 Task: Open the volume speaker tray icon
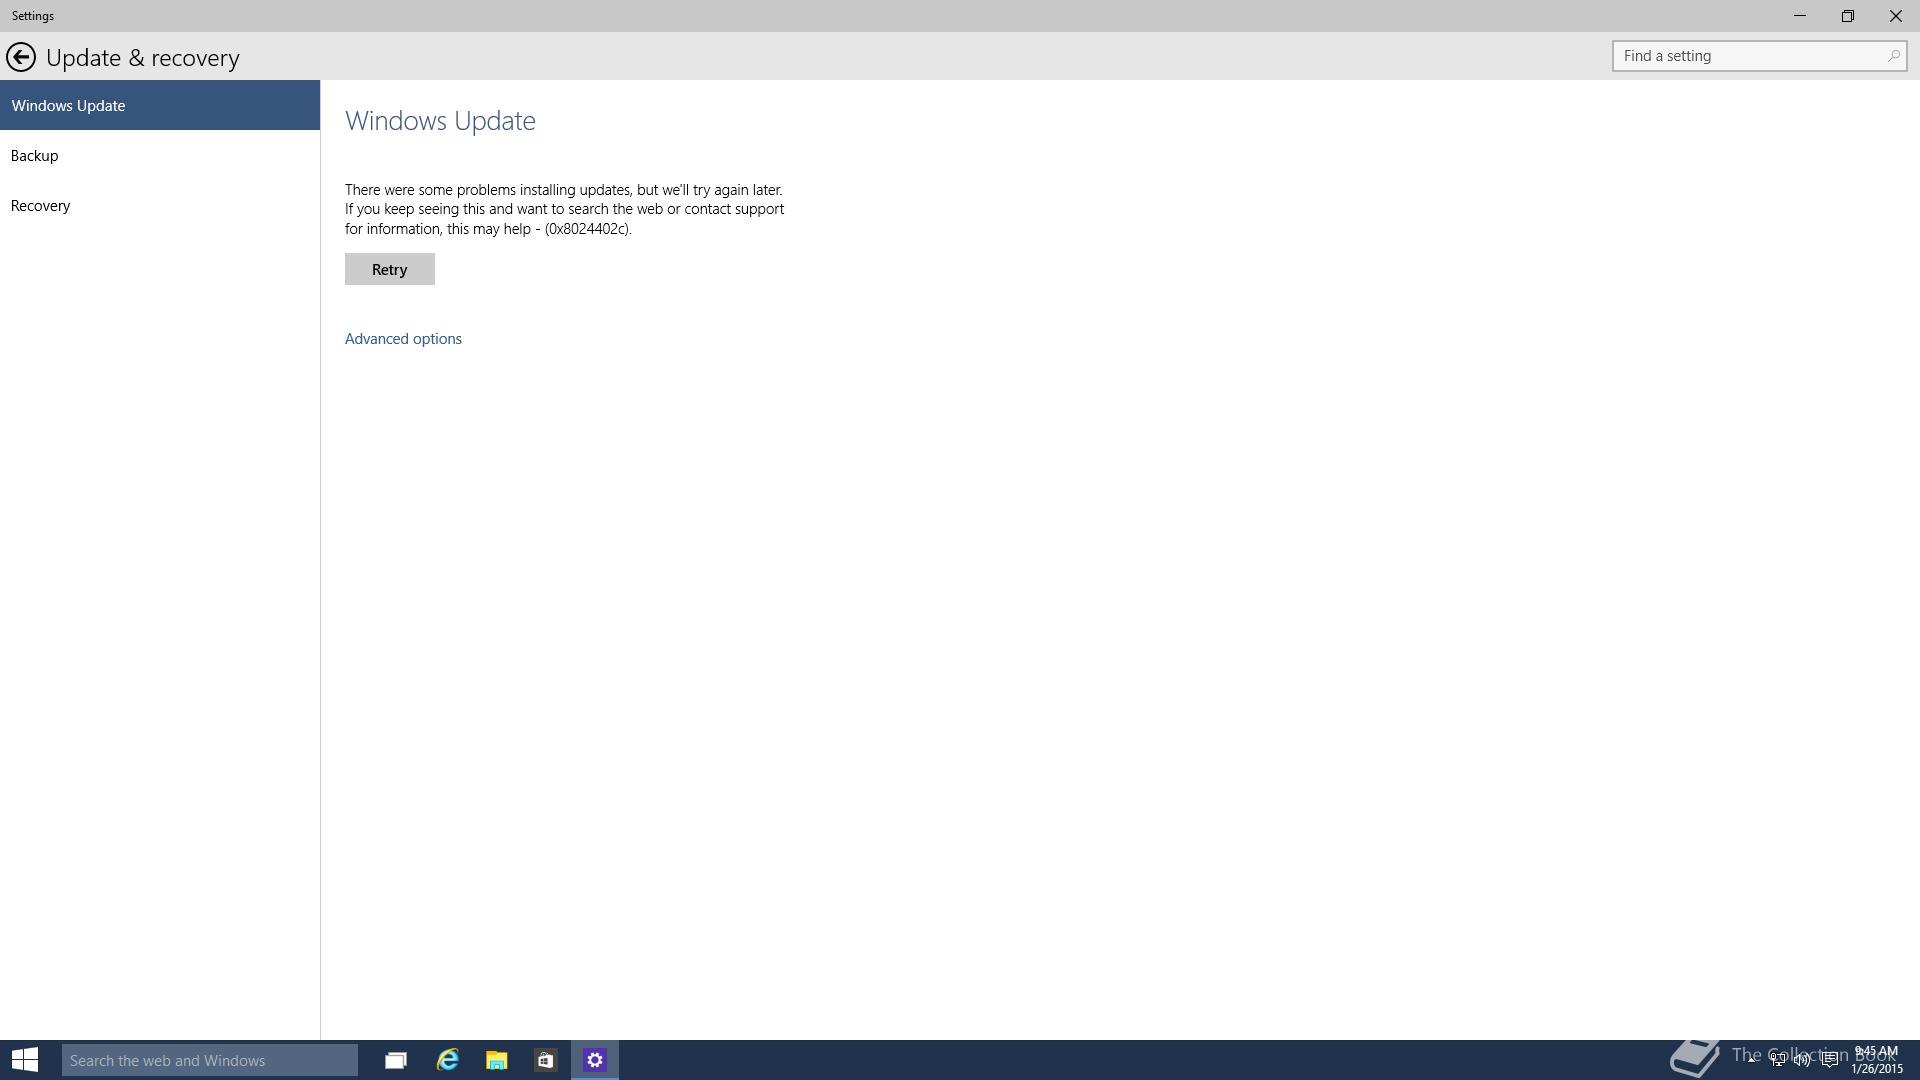[1802, 1059]
